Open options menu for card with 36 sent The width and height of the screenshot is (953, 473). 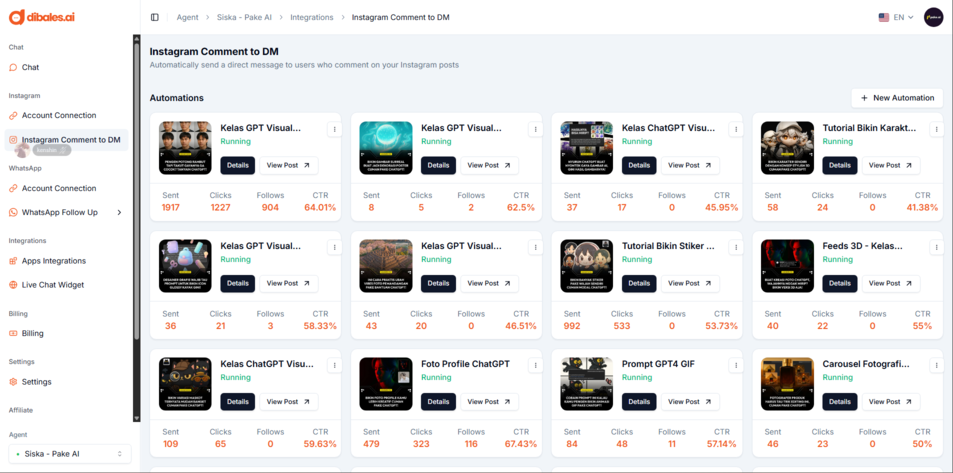334,247
